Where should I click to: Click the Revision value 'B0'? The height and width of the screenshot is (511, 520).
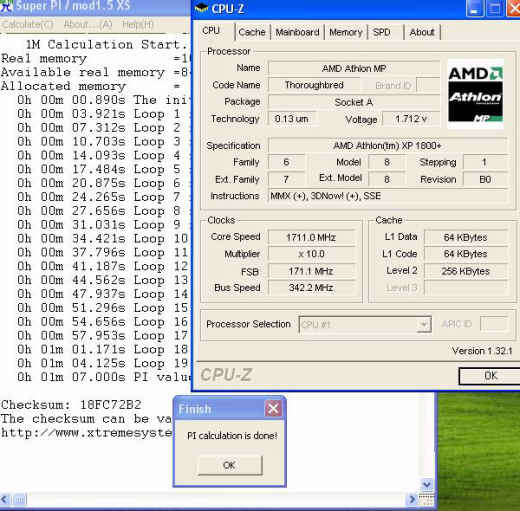pyautogui.click(x=485, y=179)
